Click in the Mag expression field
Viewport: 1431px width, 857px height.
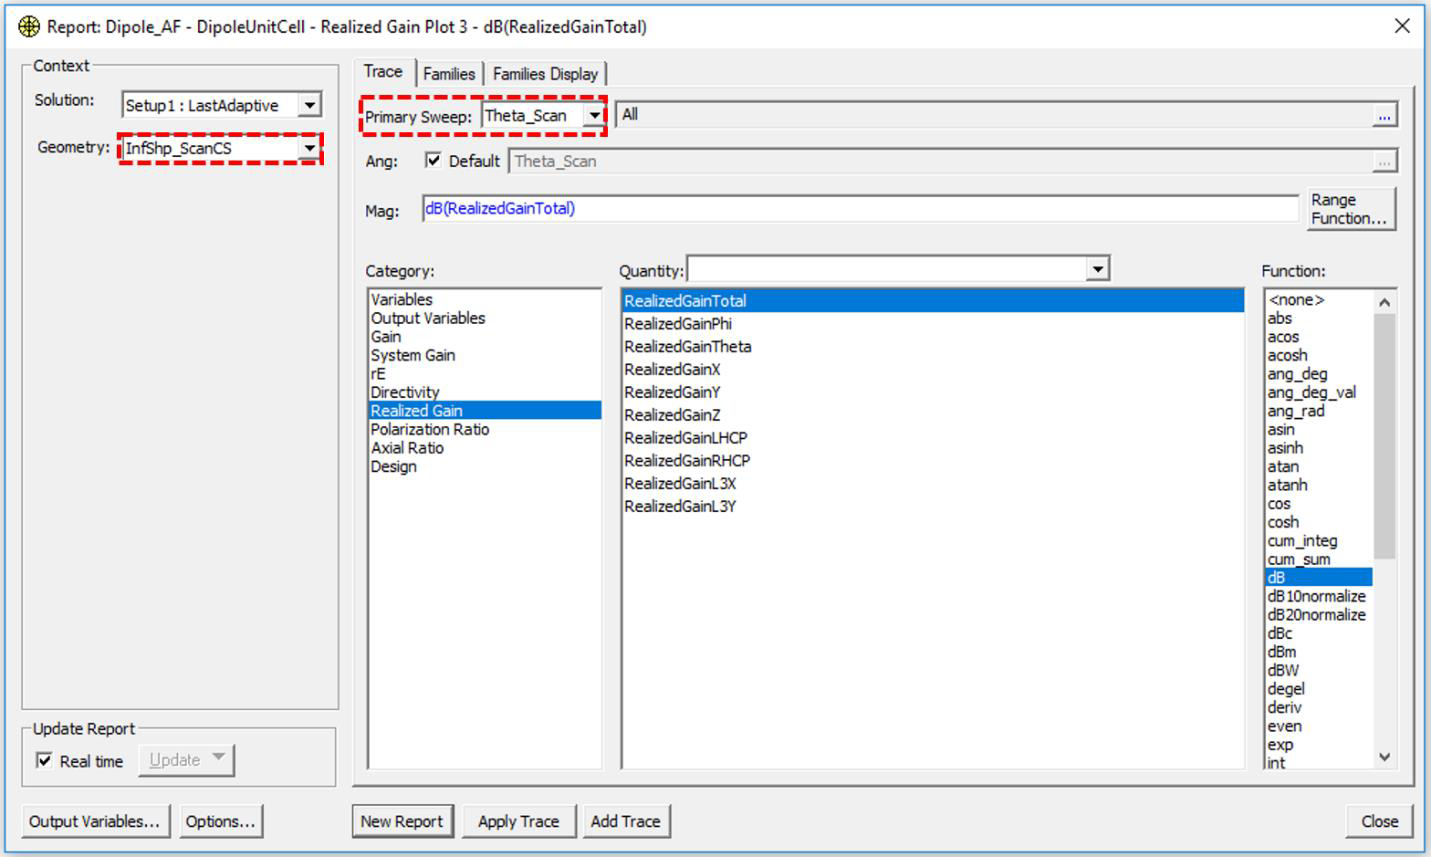pos(860,209)
